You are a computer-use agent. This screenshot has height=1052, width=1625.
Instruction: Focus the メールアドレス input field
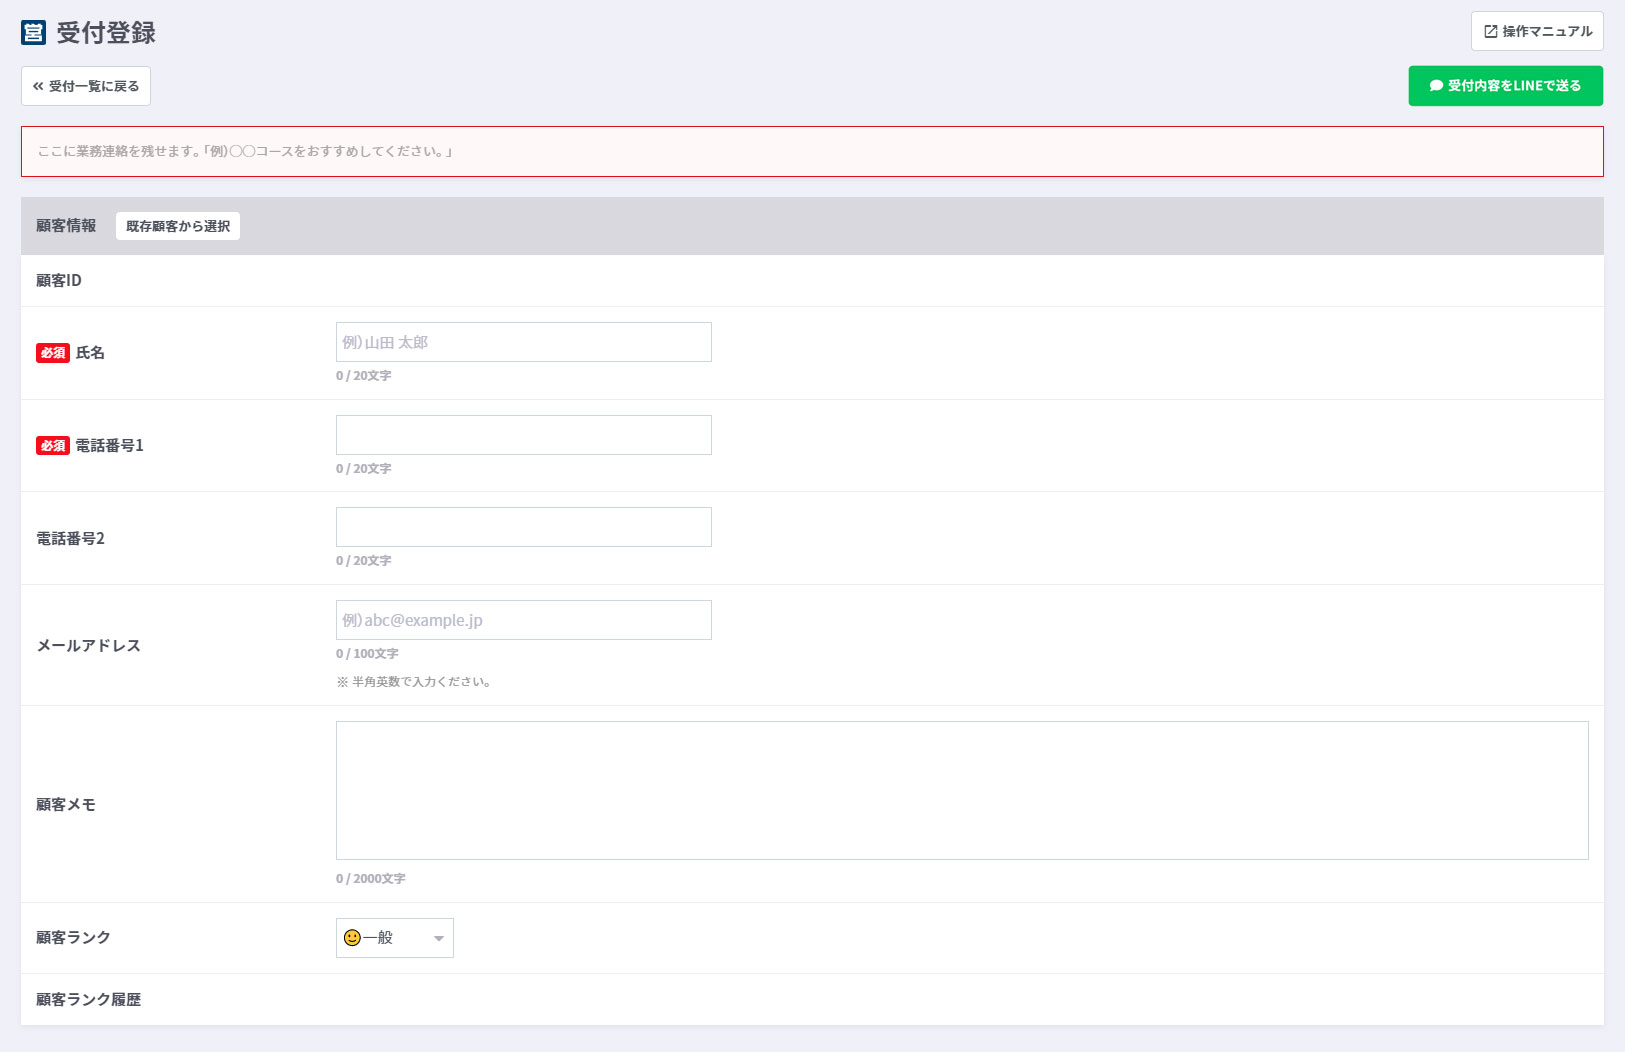[x=523, y=620]
